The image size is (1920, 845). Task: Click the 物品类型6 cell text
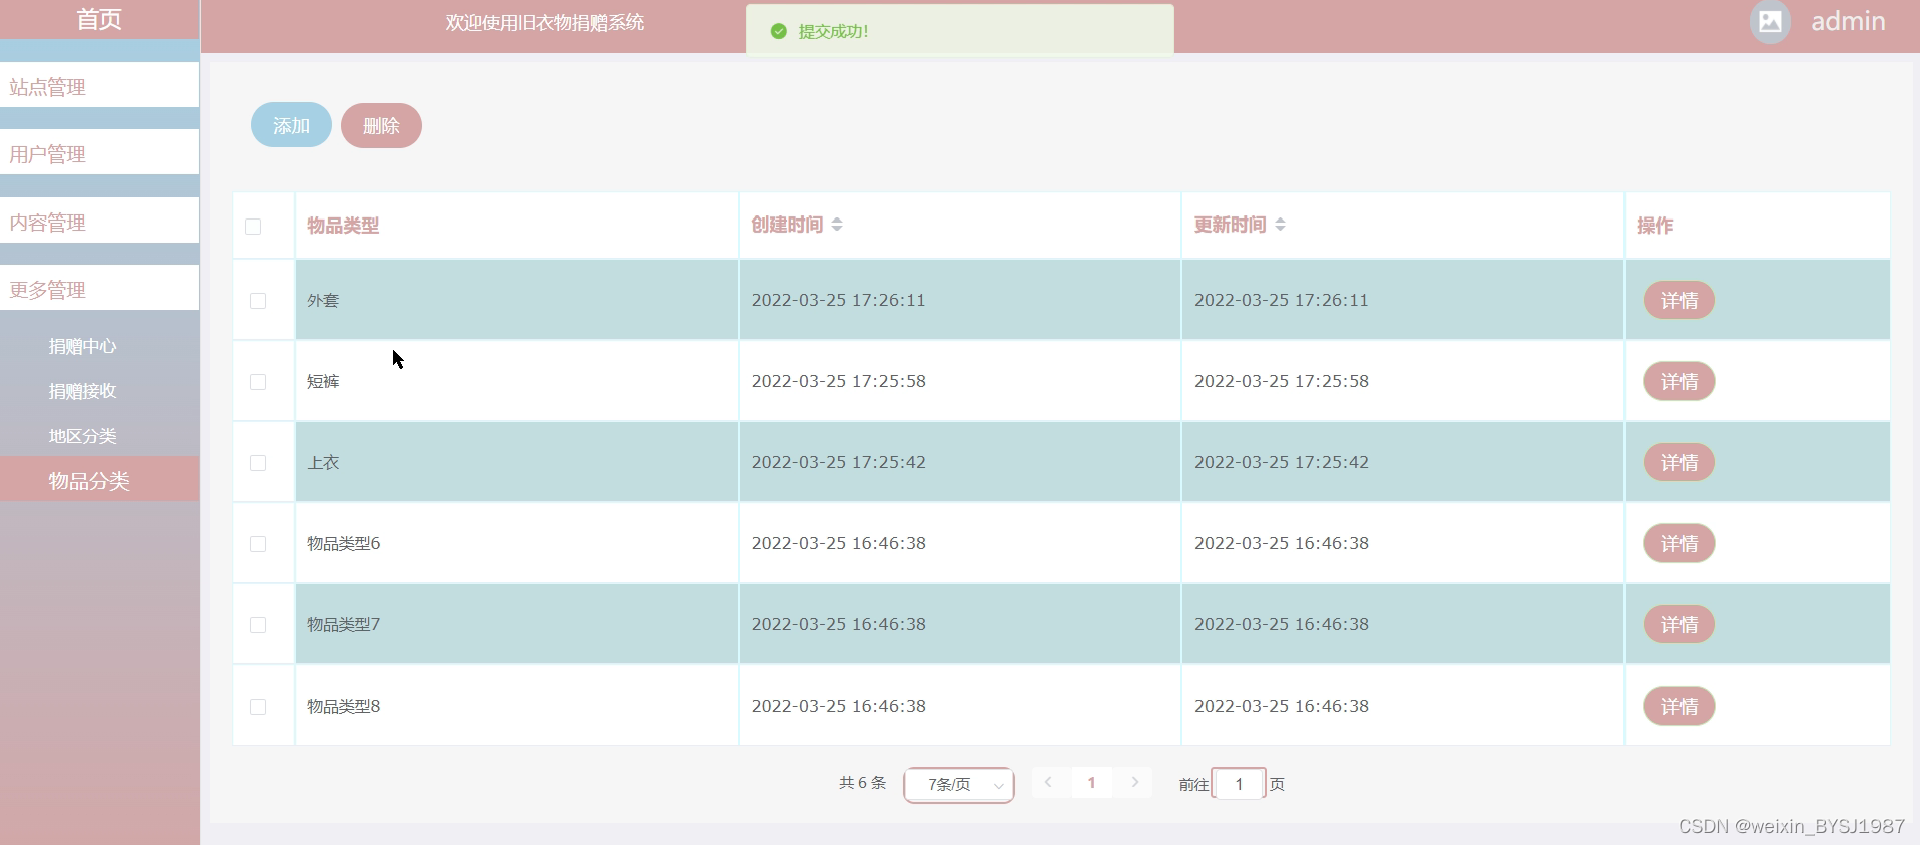click(x=344, y=543)
